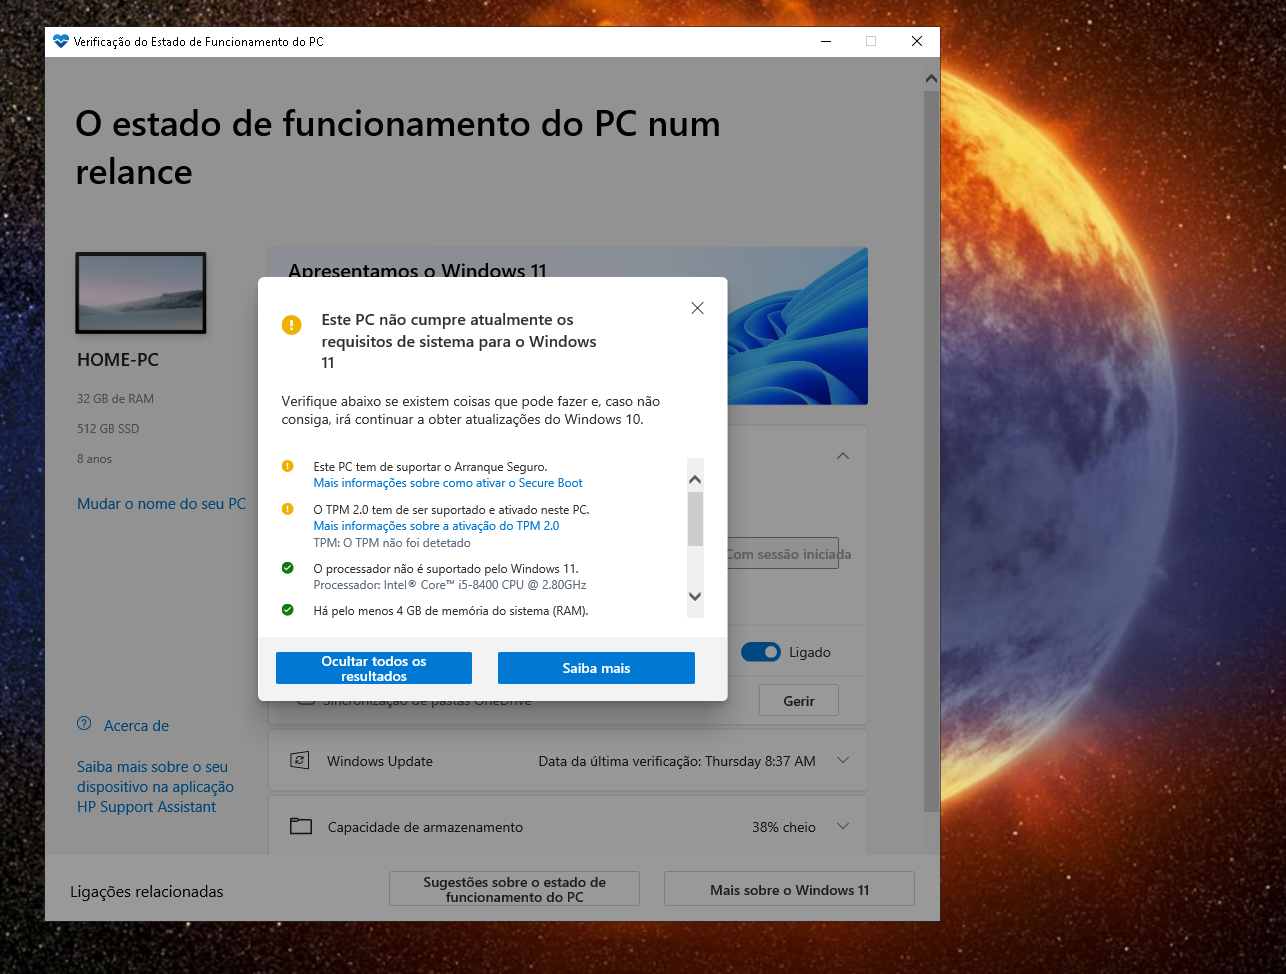
Task: Open the Secure Boot more information link
Action: [448, 483]
